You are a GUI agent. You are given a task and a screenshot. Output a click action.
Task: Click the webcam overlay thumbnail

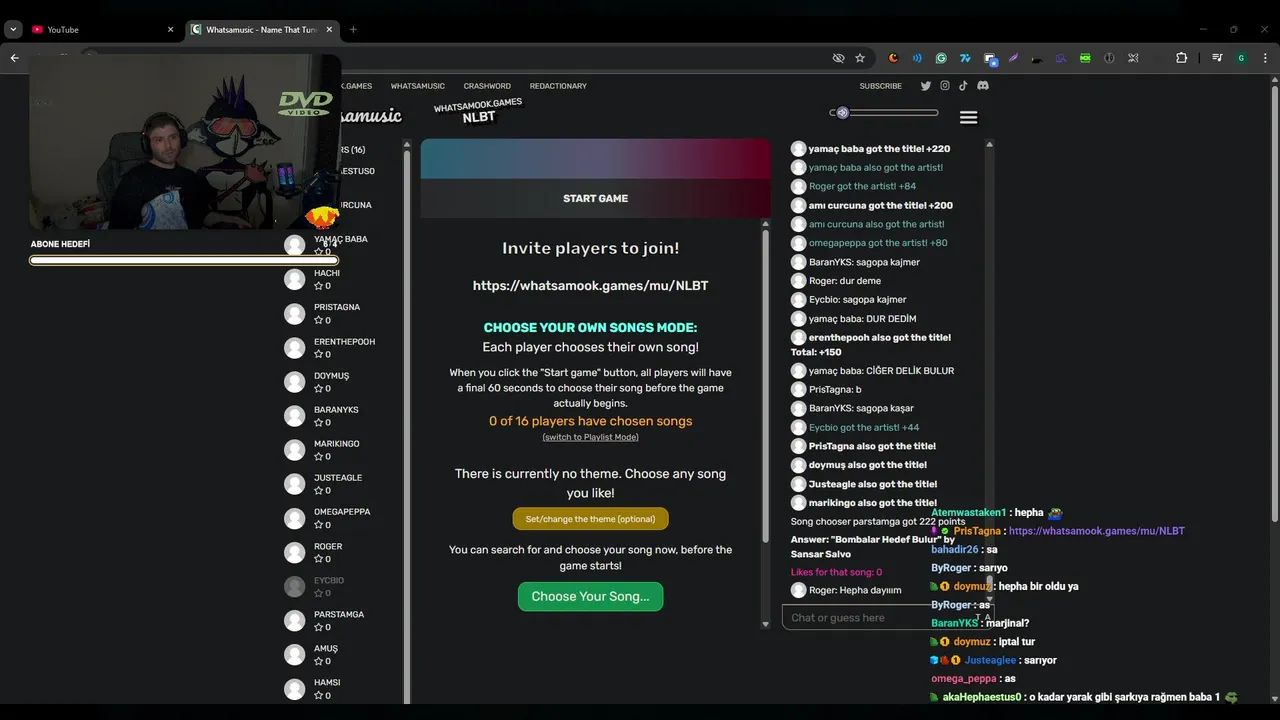coord(185,142)
